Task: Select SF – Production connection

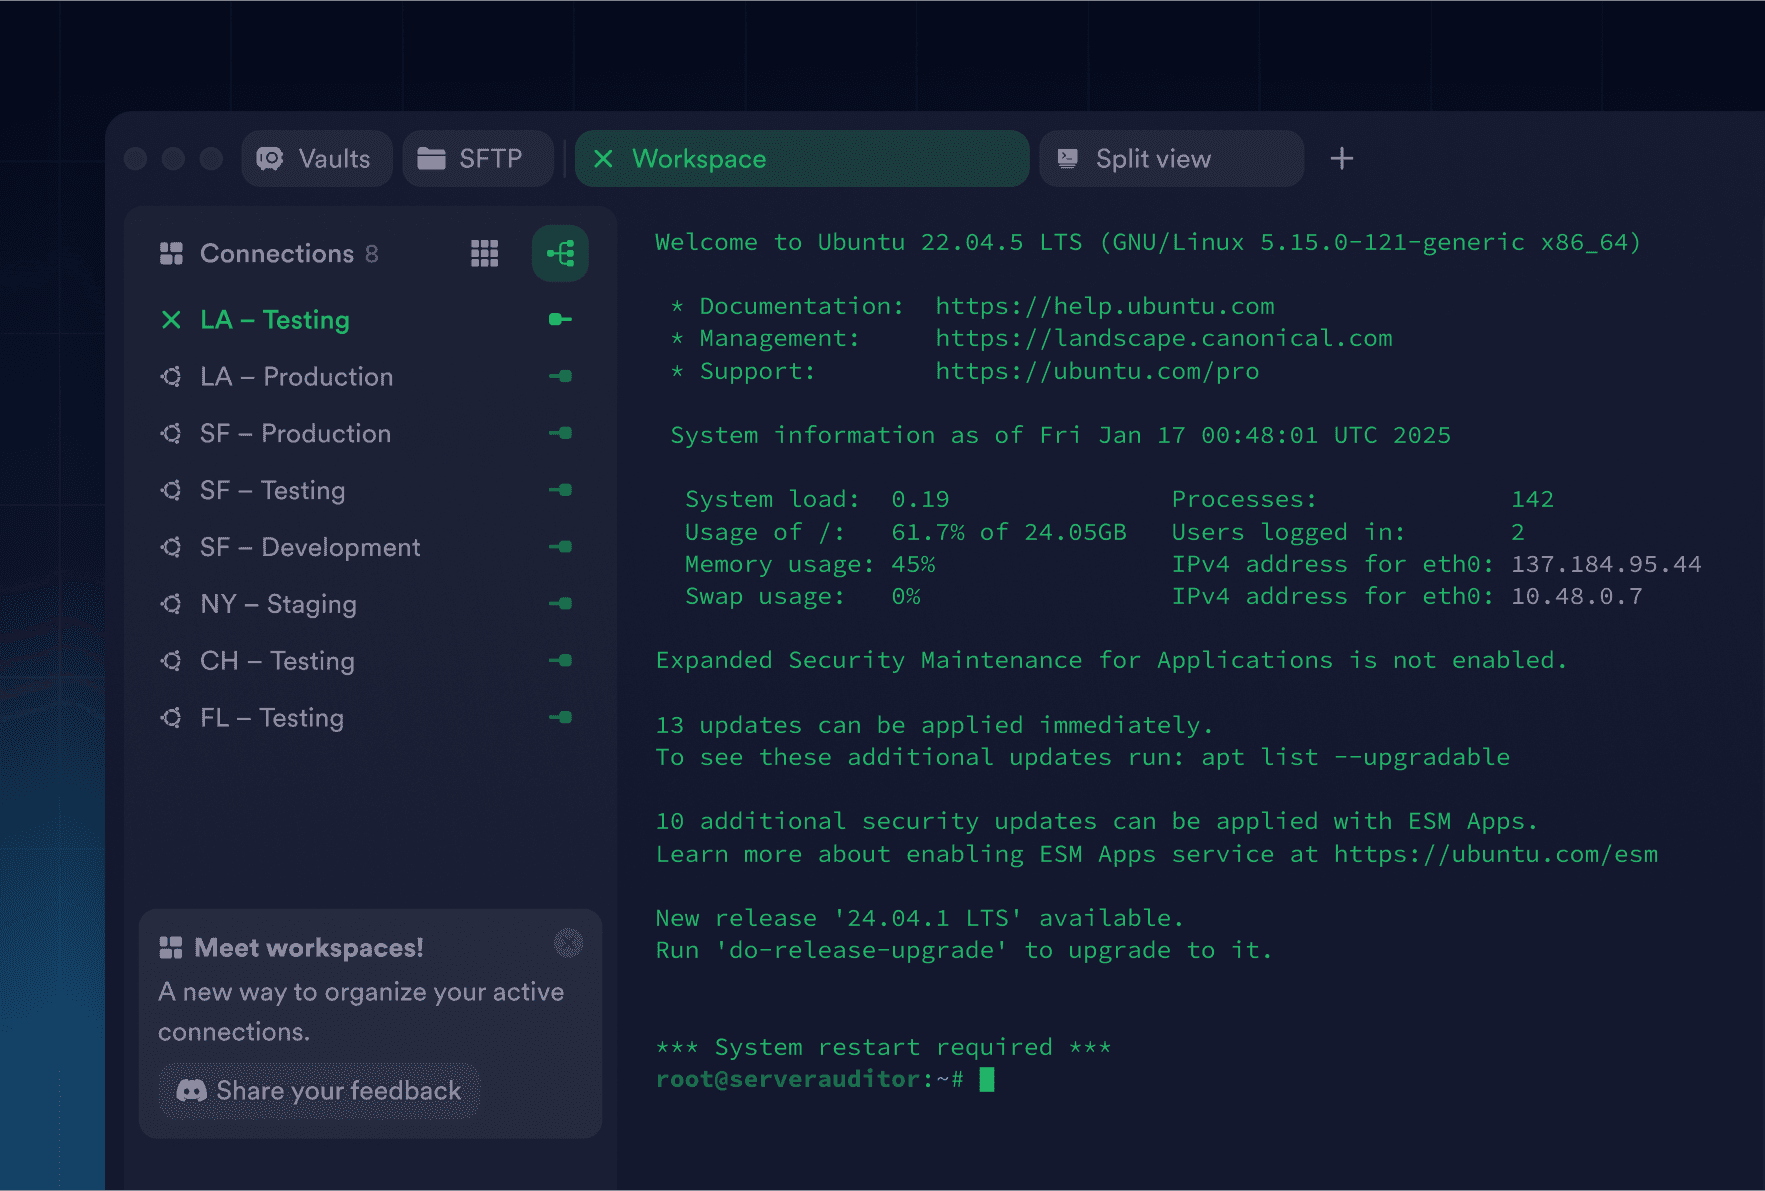Action: (x=295, y=434)
